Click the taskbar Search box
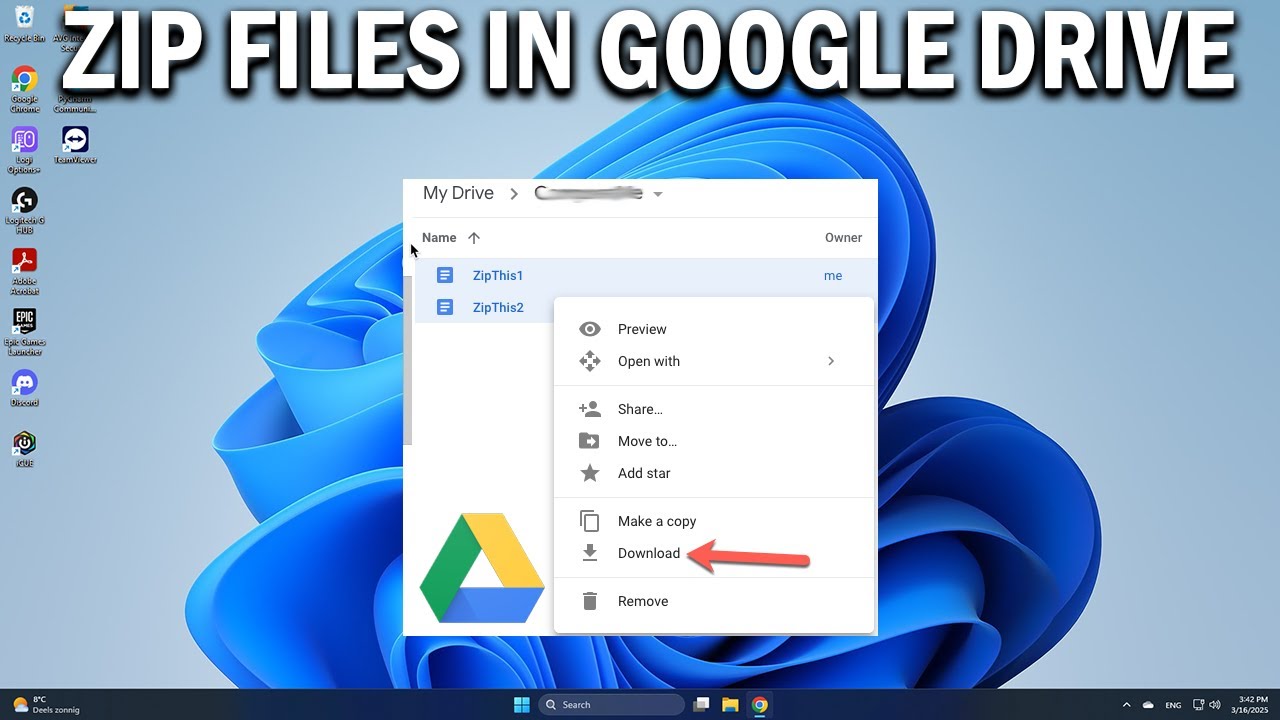 [x=612, y=705]
